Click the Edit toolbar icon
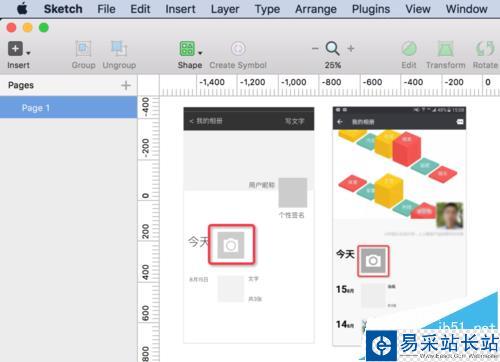The width and height of the screenshot is (500, 362). 409,49
